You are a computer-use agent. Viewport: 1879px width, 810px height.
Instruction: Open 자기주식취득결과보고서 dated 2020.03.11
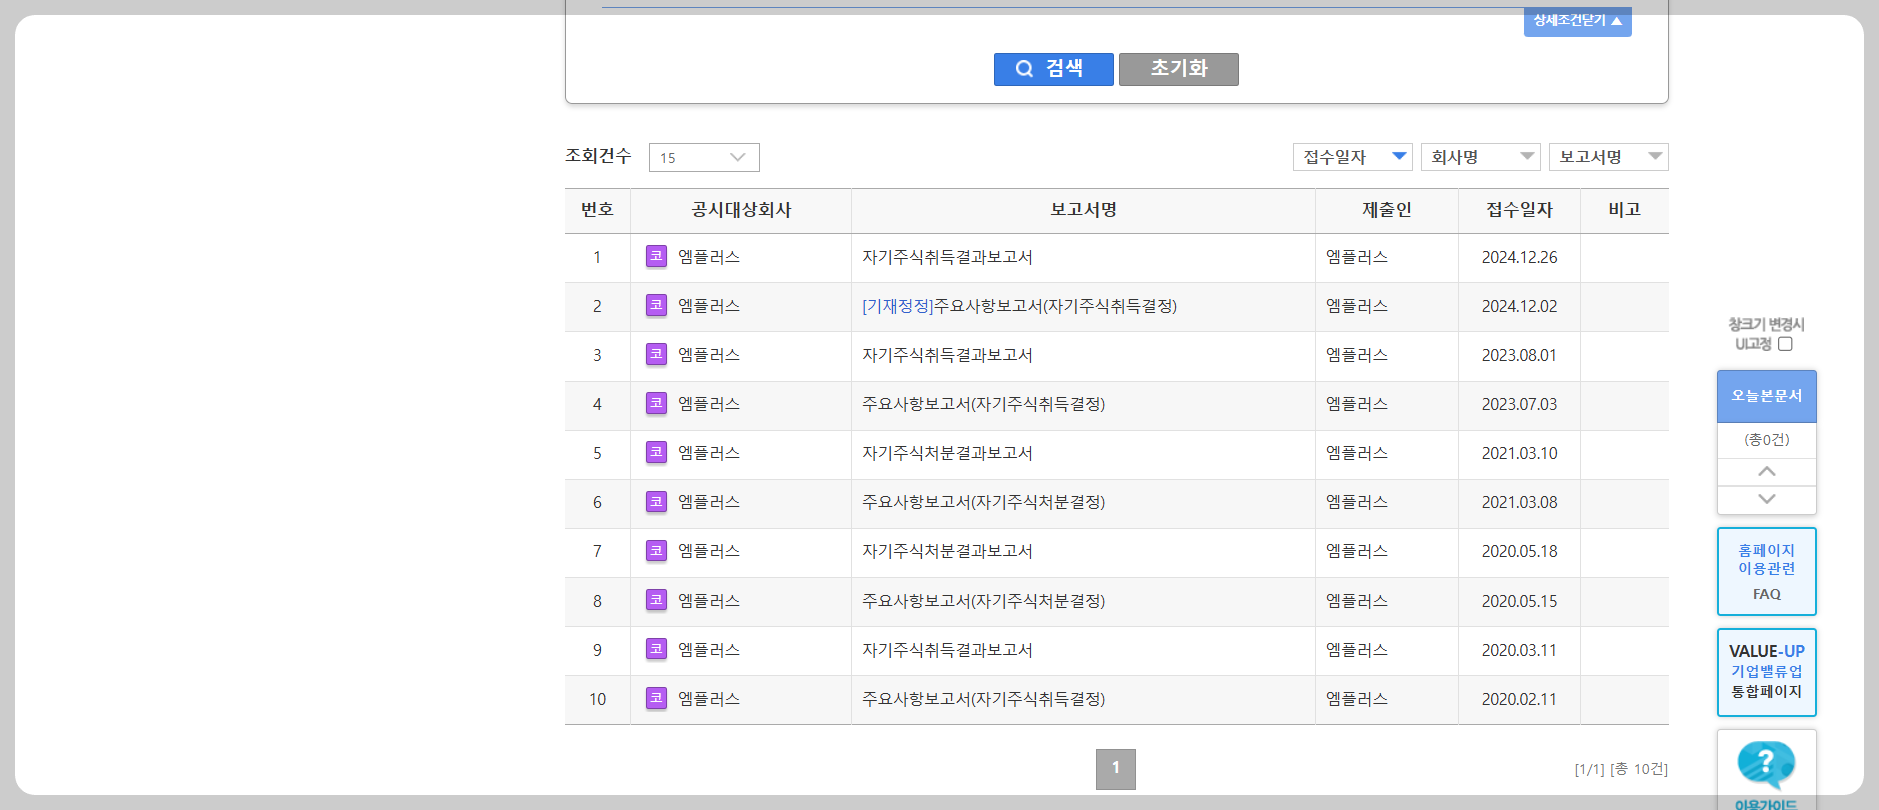point(947,650)
